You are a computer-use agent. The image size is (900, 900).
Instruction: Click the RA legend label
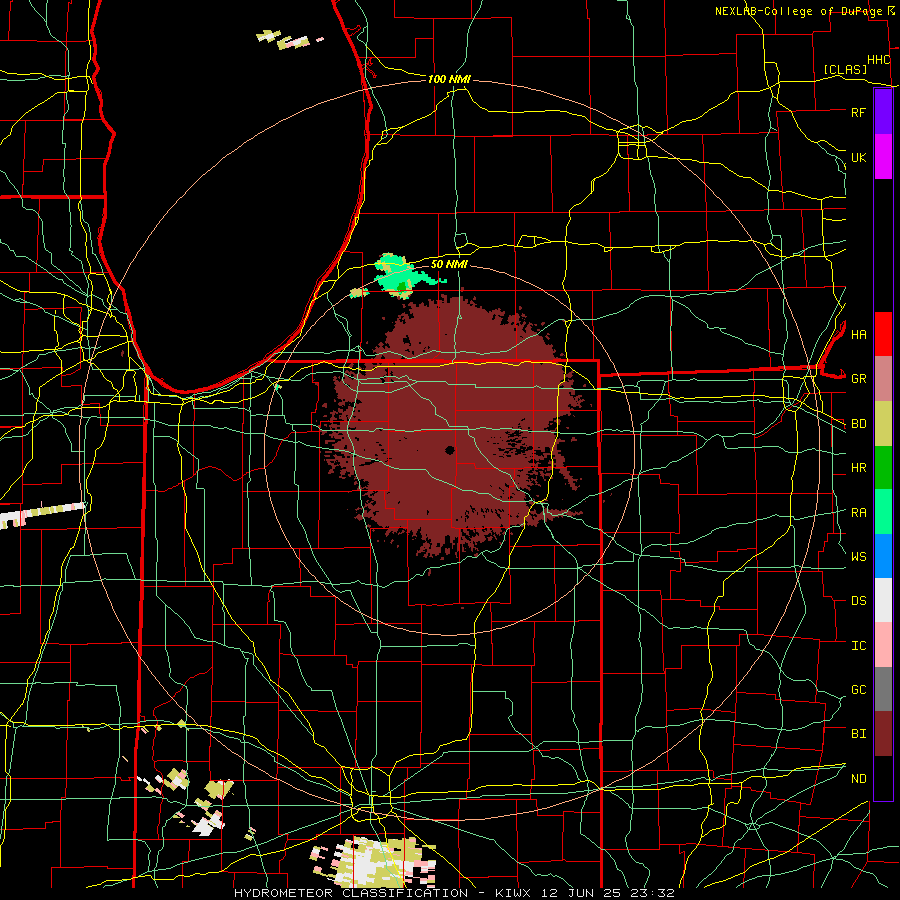click(858, 513)
